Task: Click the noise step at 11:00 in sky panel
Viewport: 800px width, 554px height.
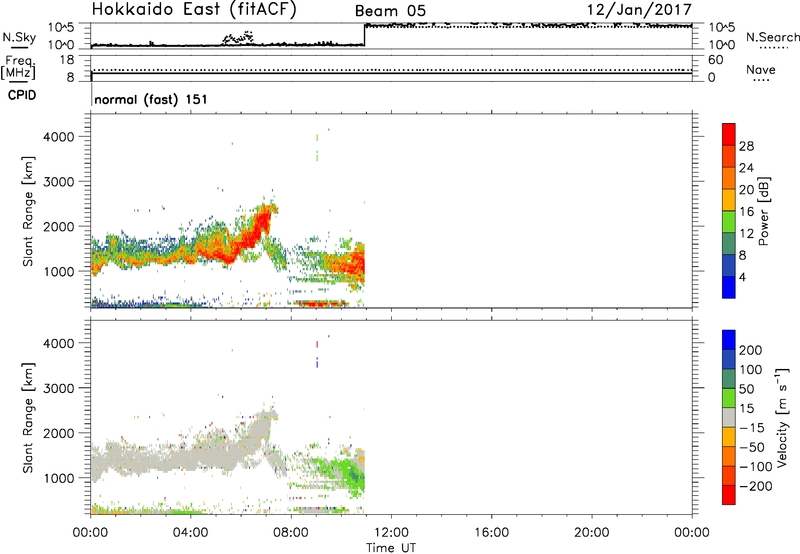Action: point(364,35)
